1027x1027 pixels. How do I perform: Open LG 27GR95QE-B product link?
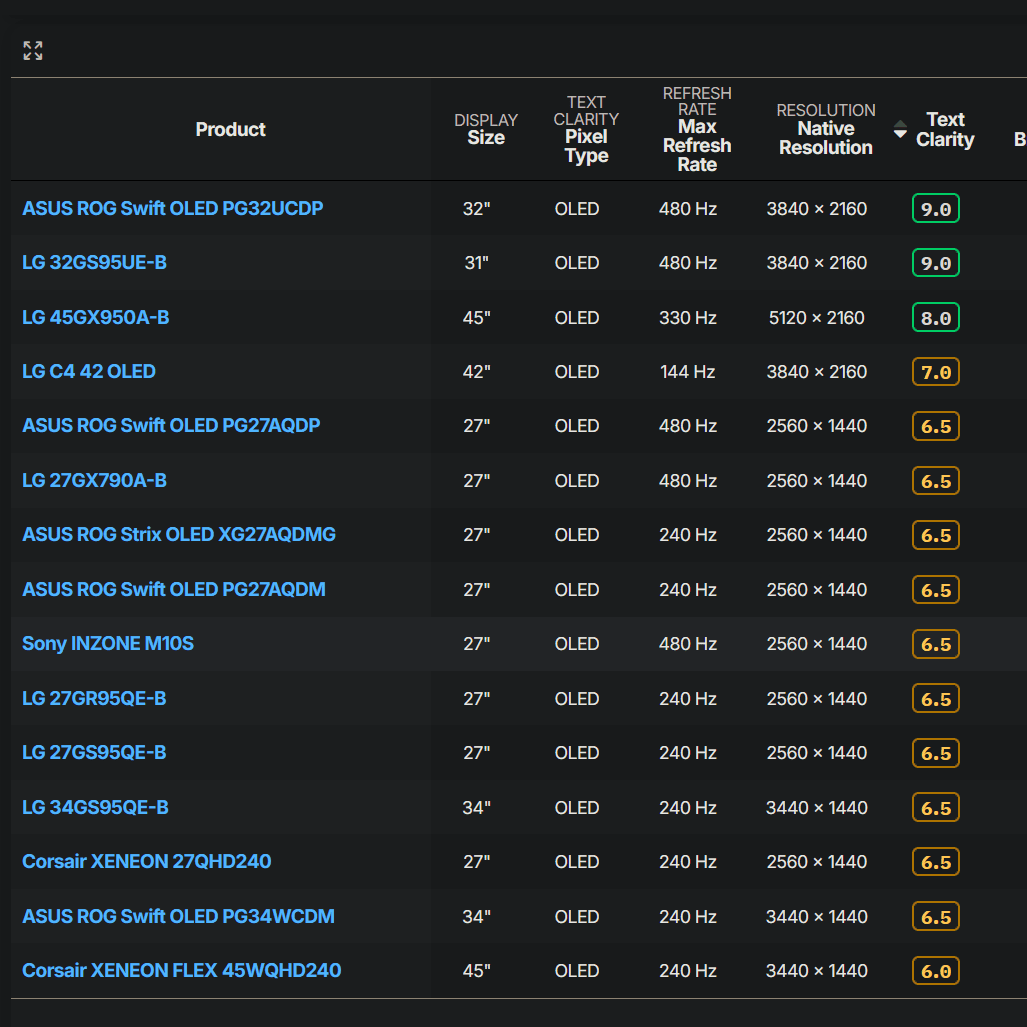coord(94,699)
